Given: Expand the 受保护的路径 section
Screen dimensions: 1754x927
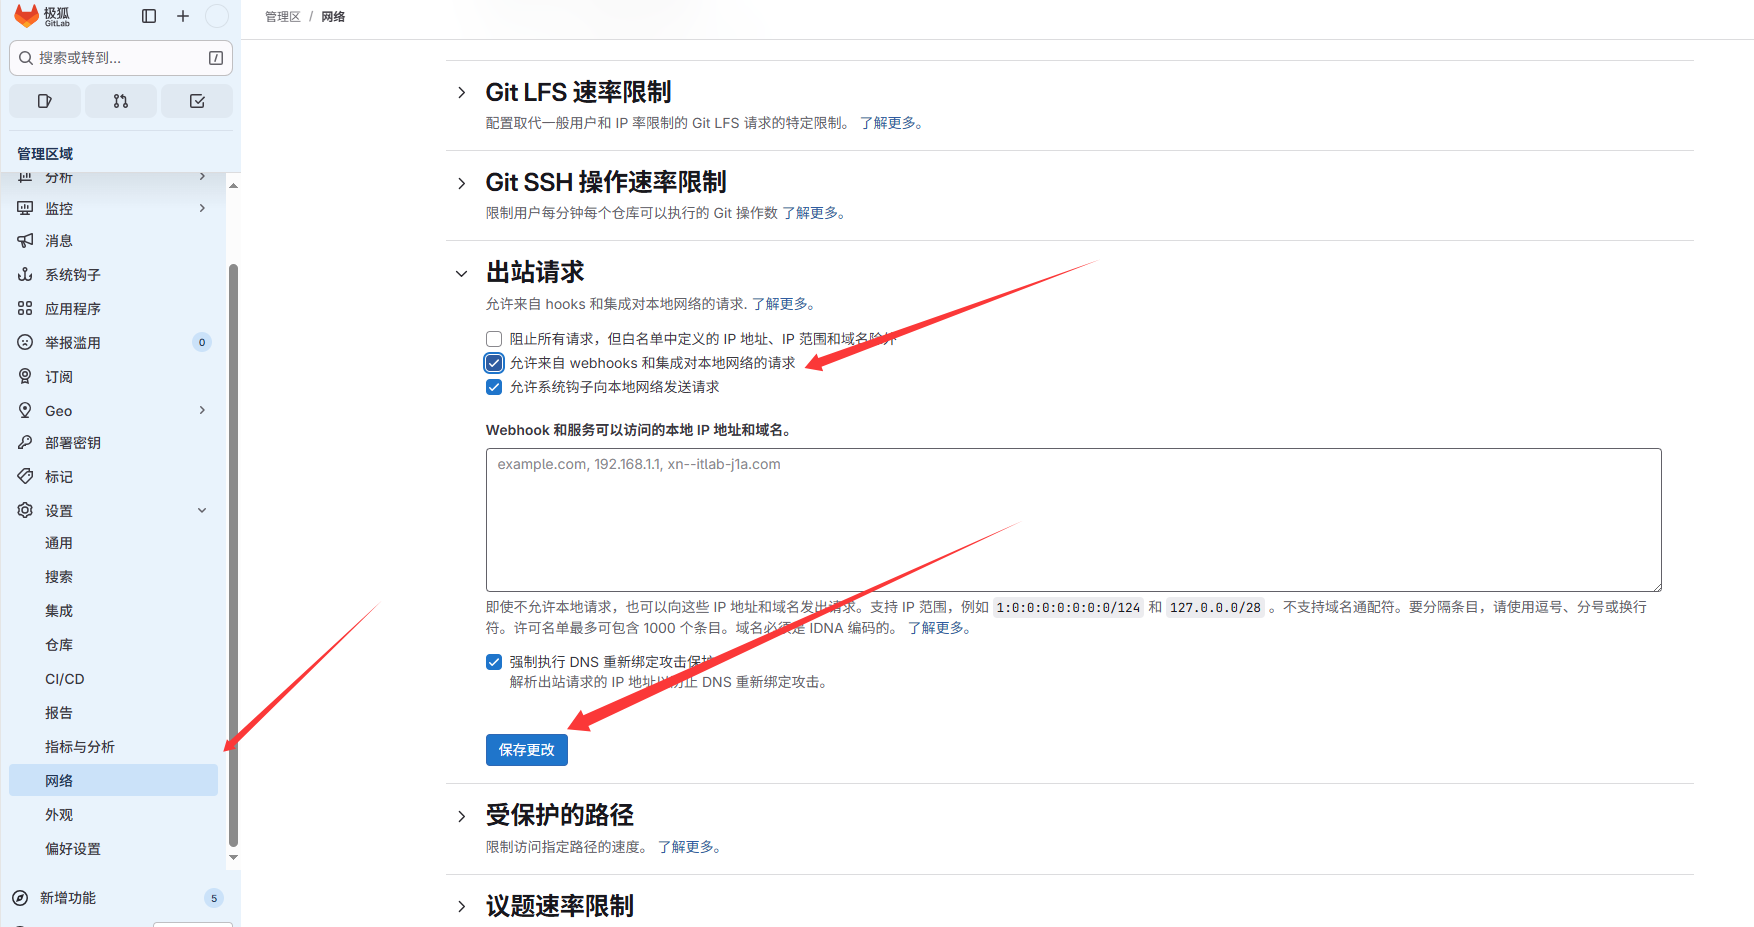Looking at the screenshot, I should coord(461,816).
